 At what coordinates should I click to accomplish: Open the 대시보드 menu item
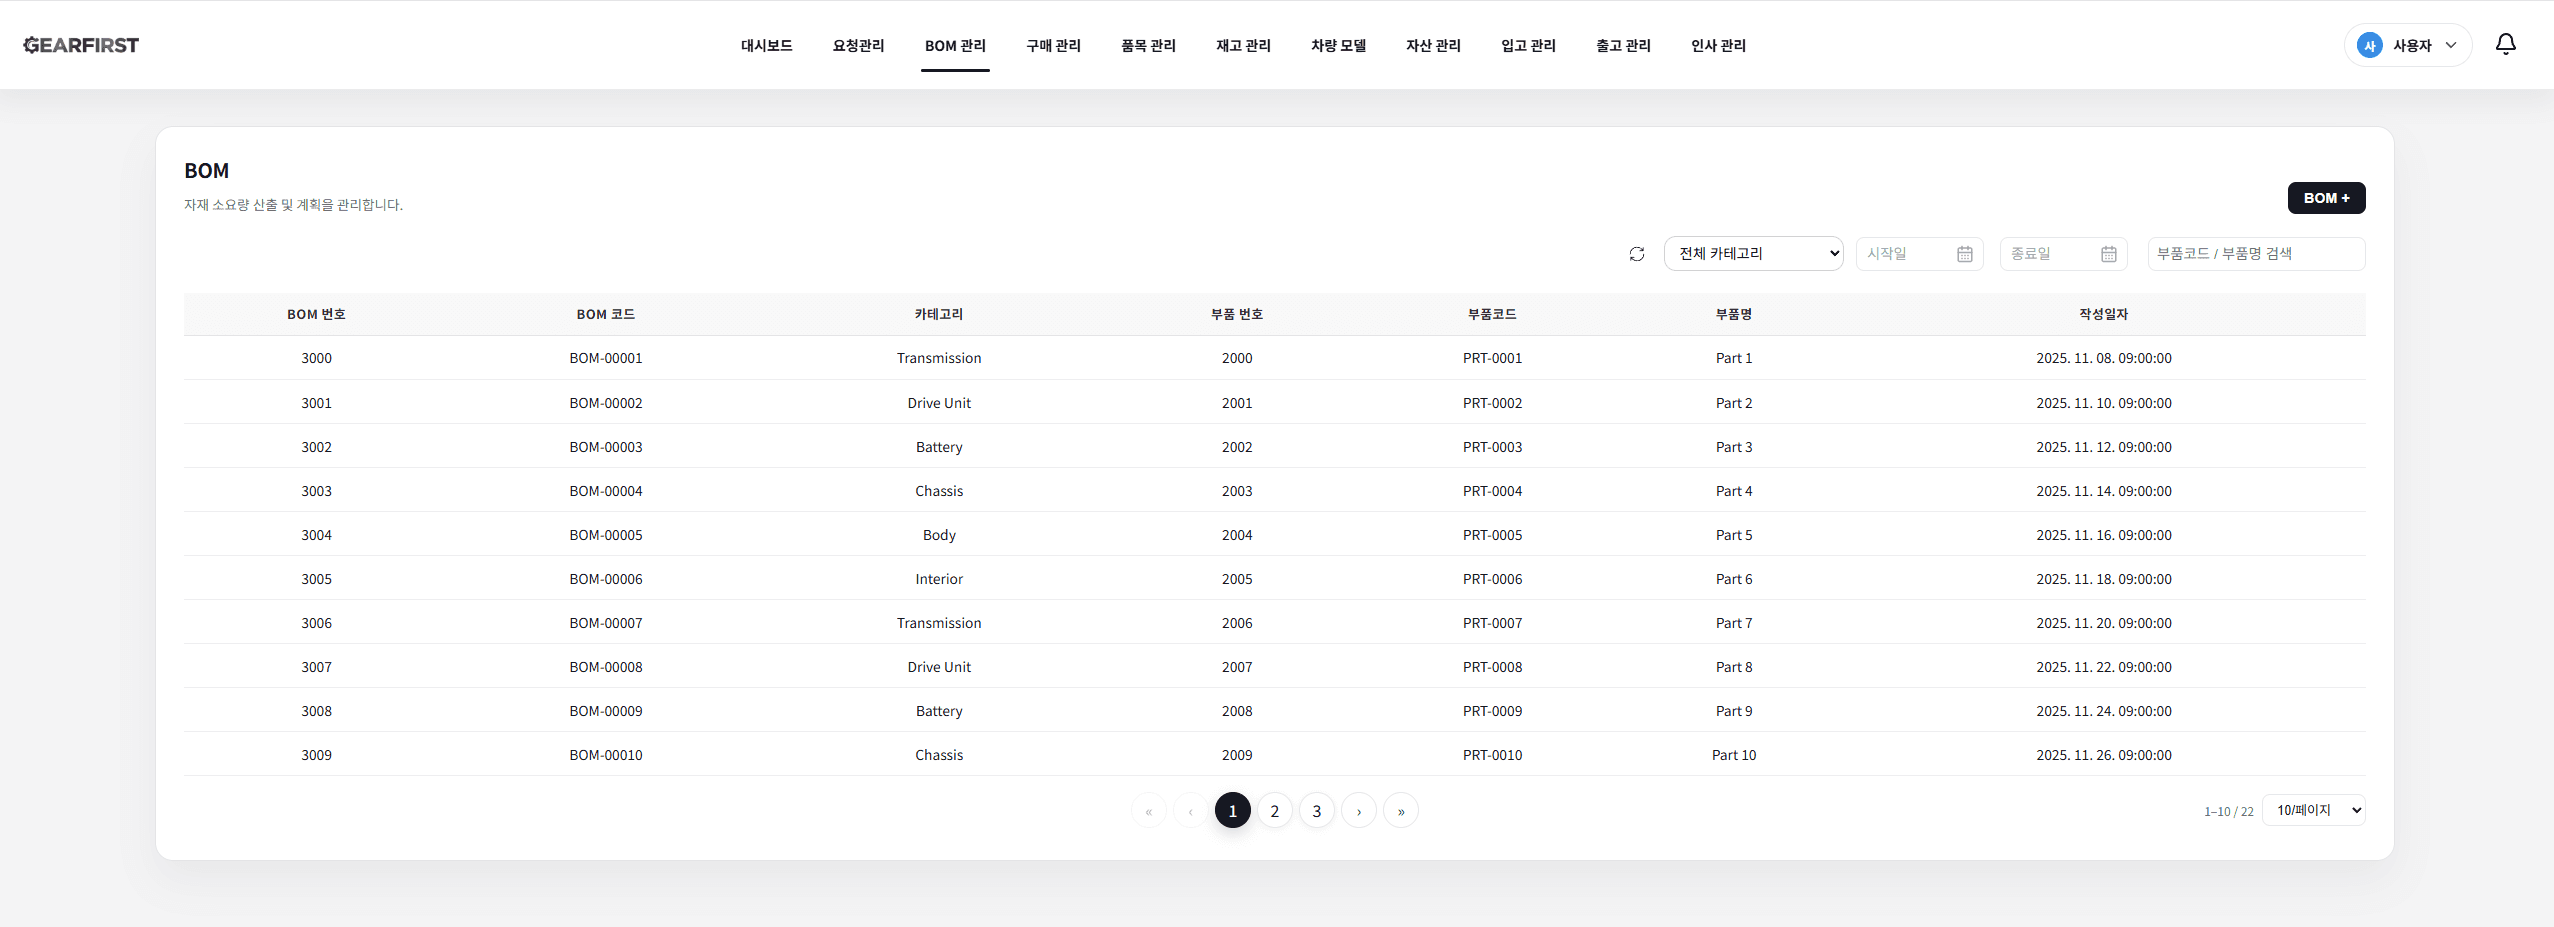click(x=766, y=45)
